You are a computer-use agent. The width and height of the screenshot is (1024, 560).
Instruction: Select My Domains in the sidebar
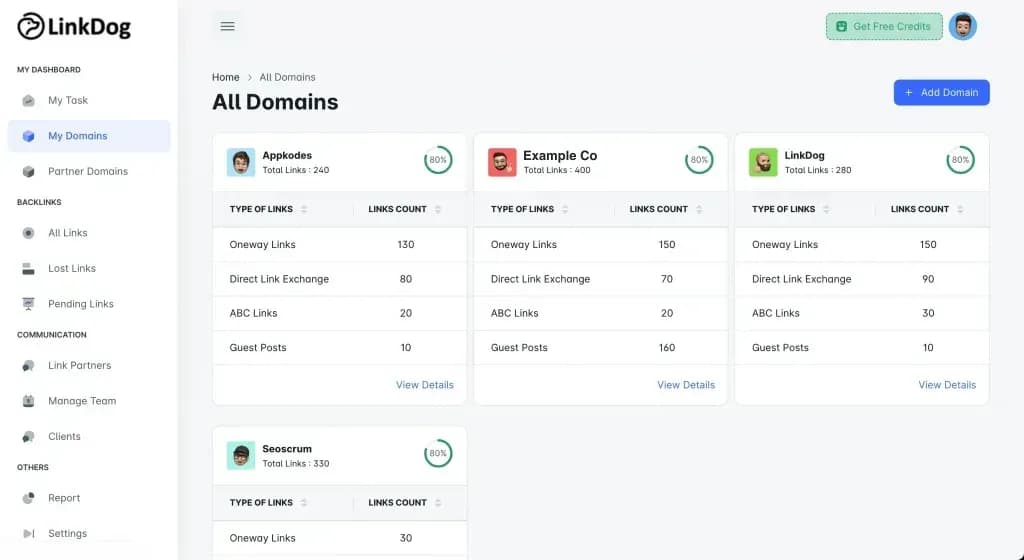click(89, 136)
